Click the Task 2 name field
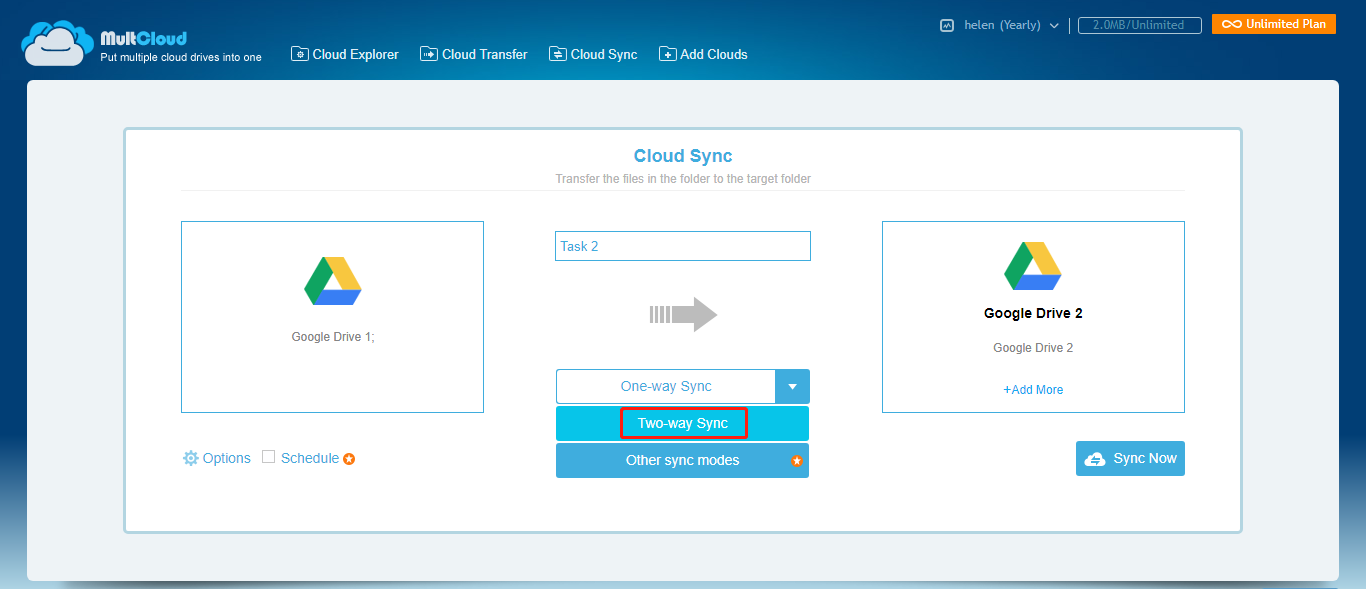 pyautogui.click(x=683, y=246)
